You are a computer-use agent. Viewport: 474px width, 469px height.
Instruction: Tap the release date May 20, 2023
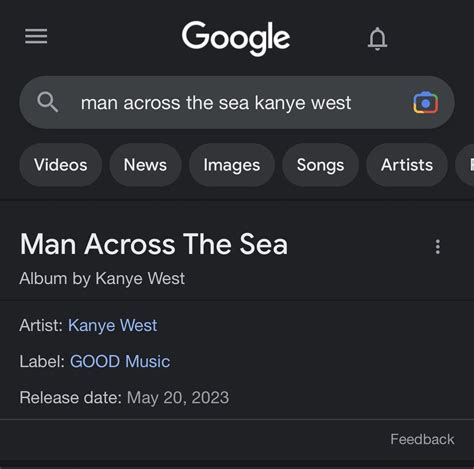click(178, 398)
